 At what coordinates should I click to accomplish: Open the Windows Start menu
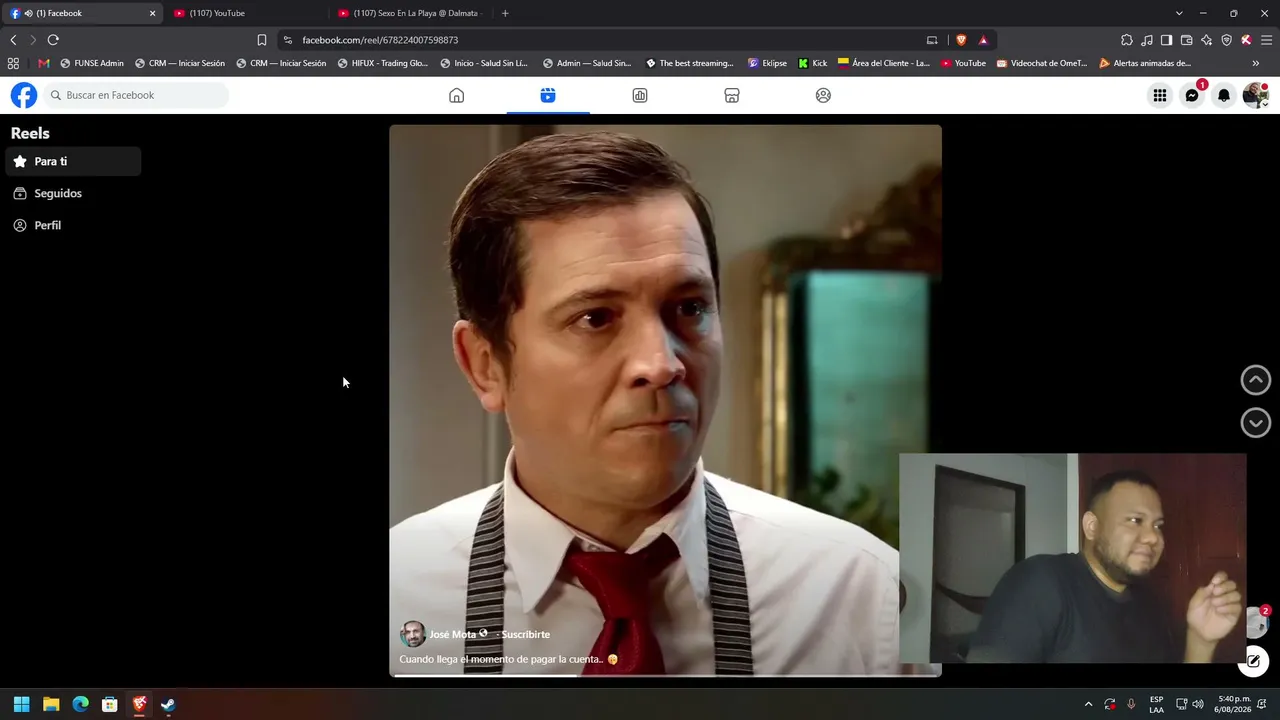pyautogui.click(x=22, y=704)
